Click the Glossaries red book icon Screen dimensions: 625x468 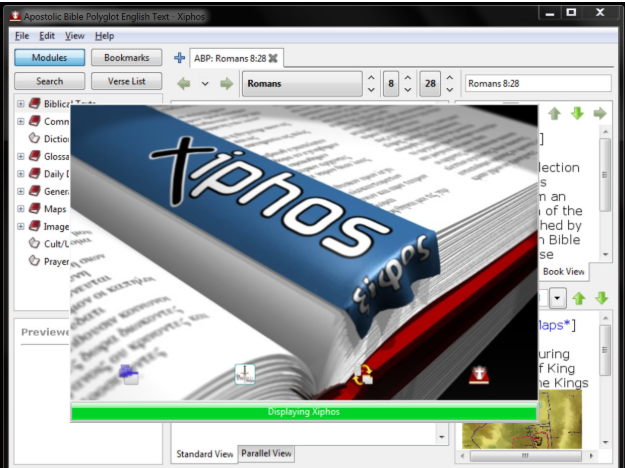click(35, 156)
